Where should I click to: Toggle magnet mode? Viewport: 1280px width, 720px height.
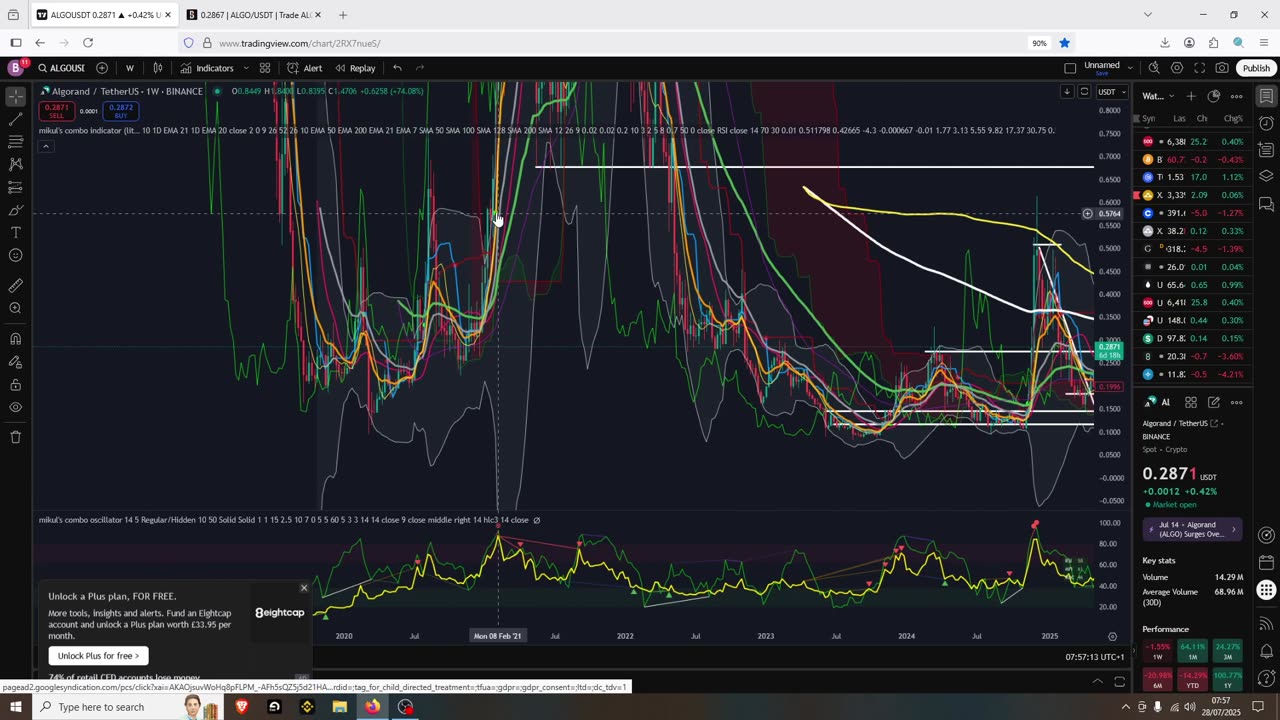15,338
